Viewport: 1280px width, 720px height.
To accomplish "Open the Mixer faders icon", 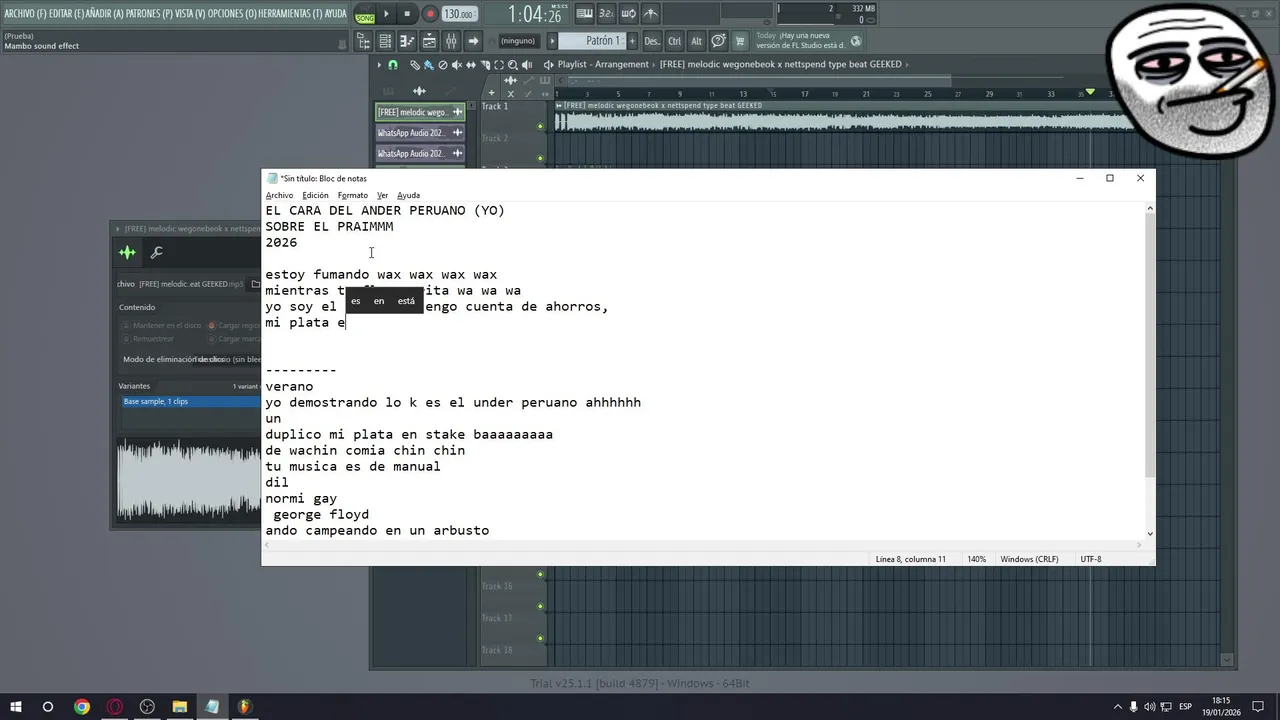I will point(451,41).
